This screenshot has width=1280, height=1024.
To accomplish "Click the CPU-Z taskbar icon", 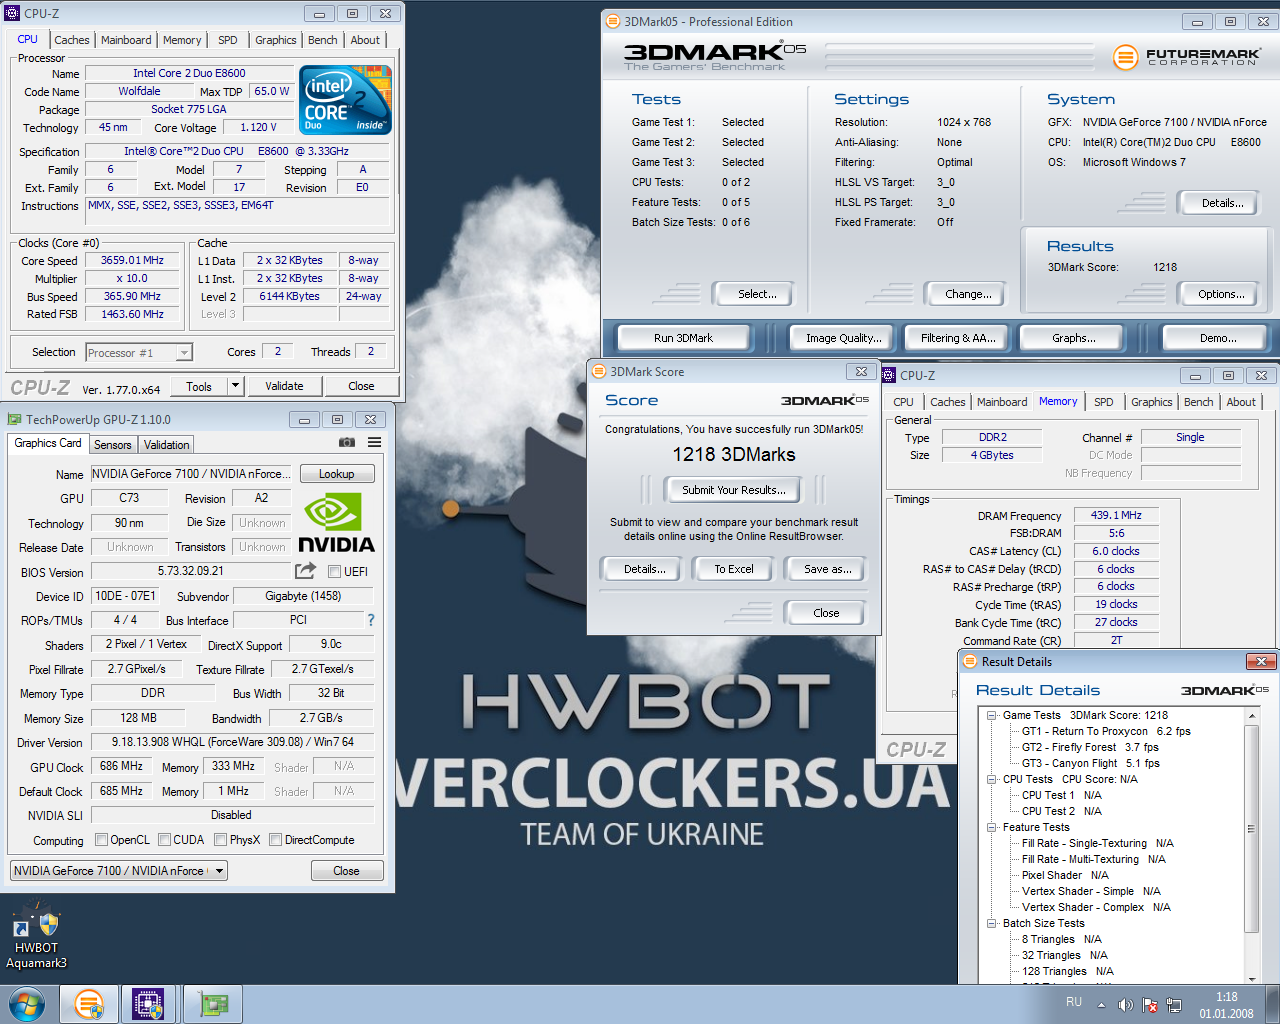I will pos(148,1004).
